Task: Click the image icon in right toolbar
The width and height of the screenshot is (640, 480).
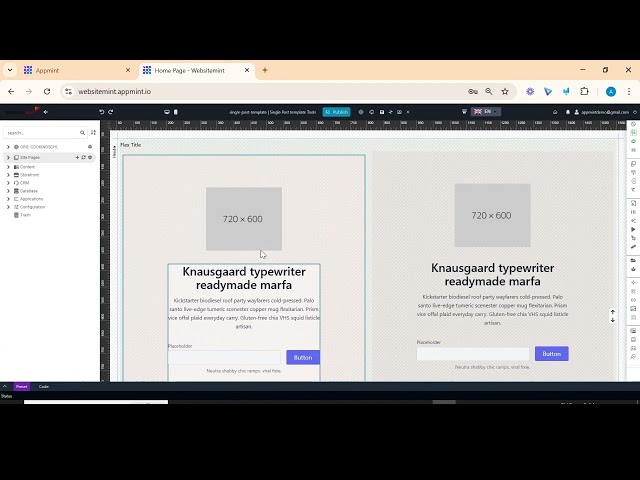Action: [633, 309]
